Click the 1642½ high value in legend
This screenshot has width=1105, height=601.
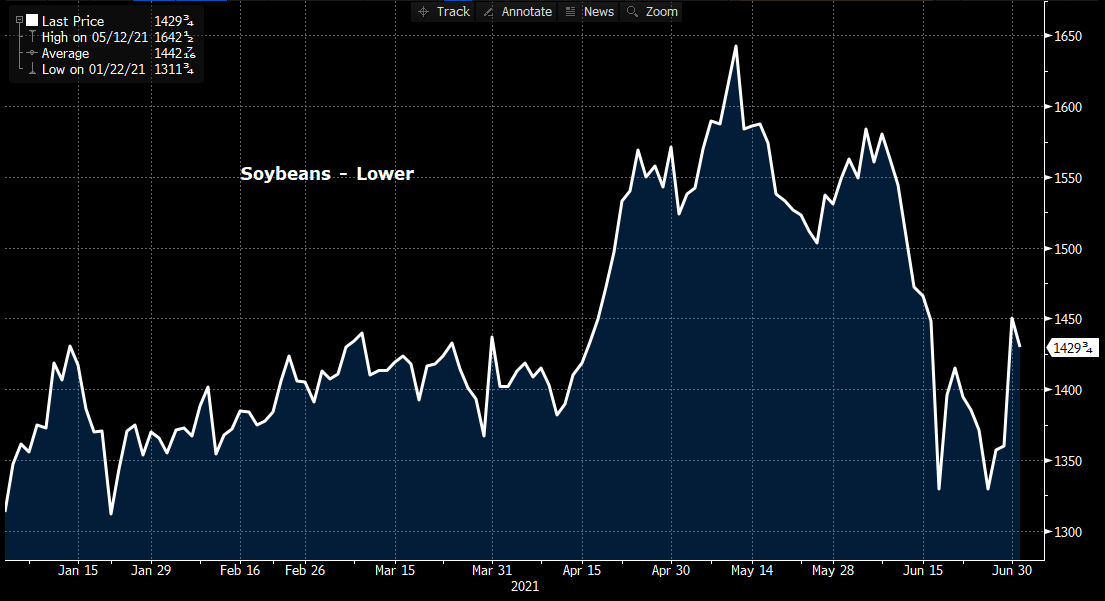point(173,37)
